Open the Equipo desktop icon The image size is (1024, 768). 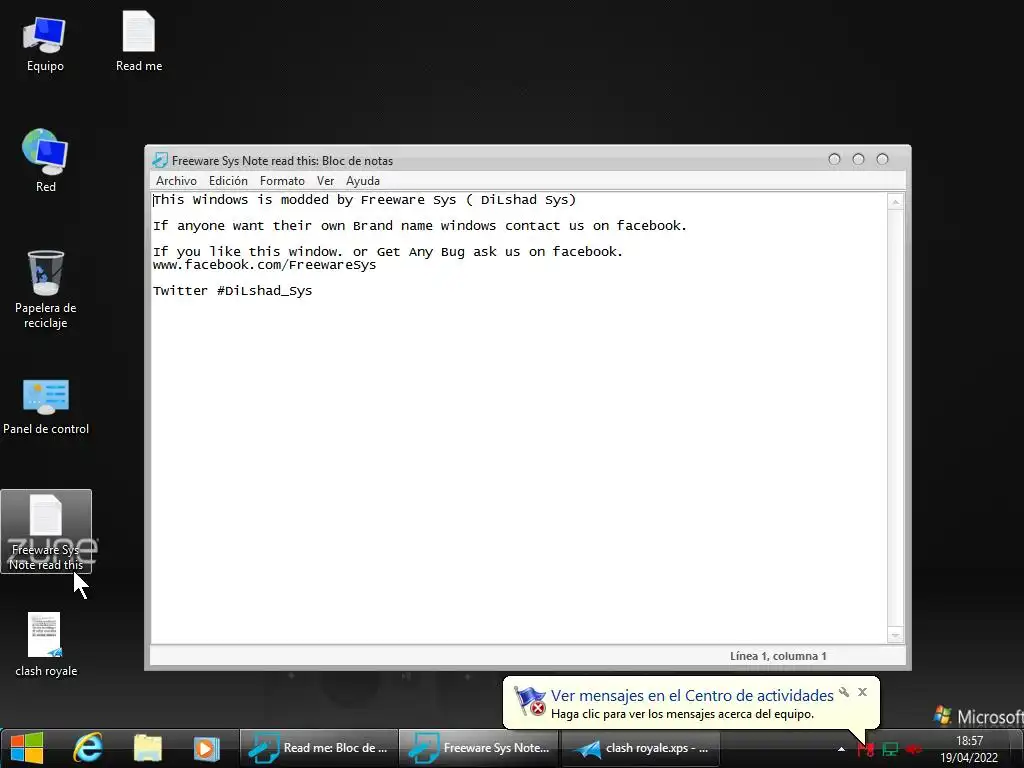[x=44, y=44]
